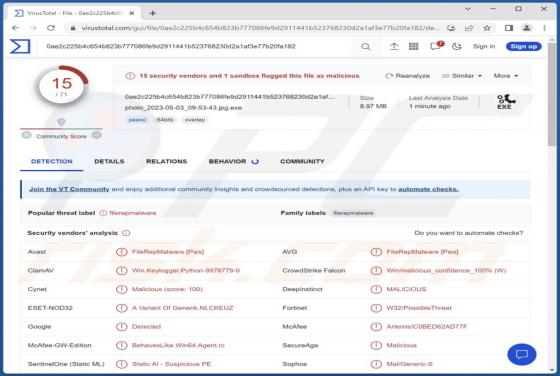The width and height of the screenshot is (560, 376).
Task: Click the Sign up button
Action: (x=524, y=46)
